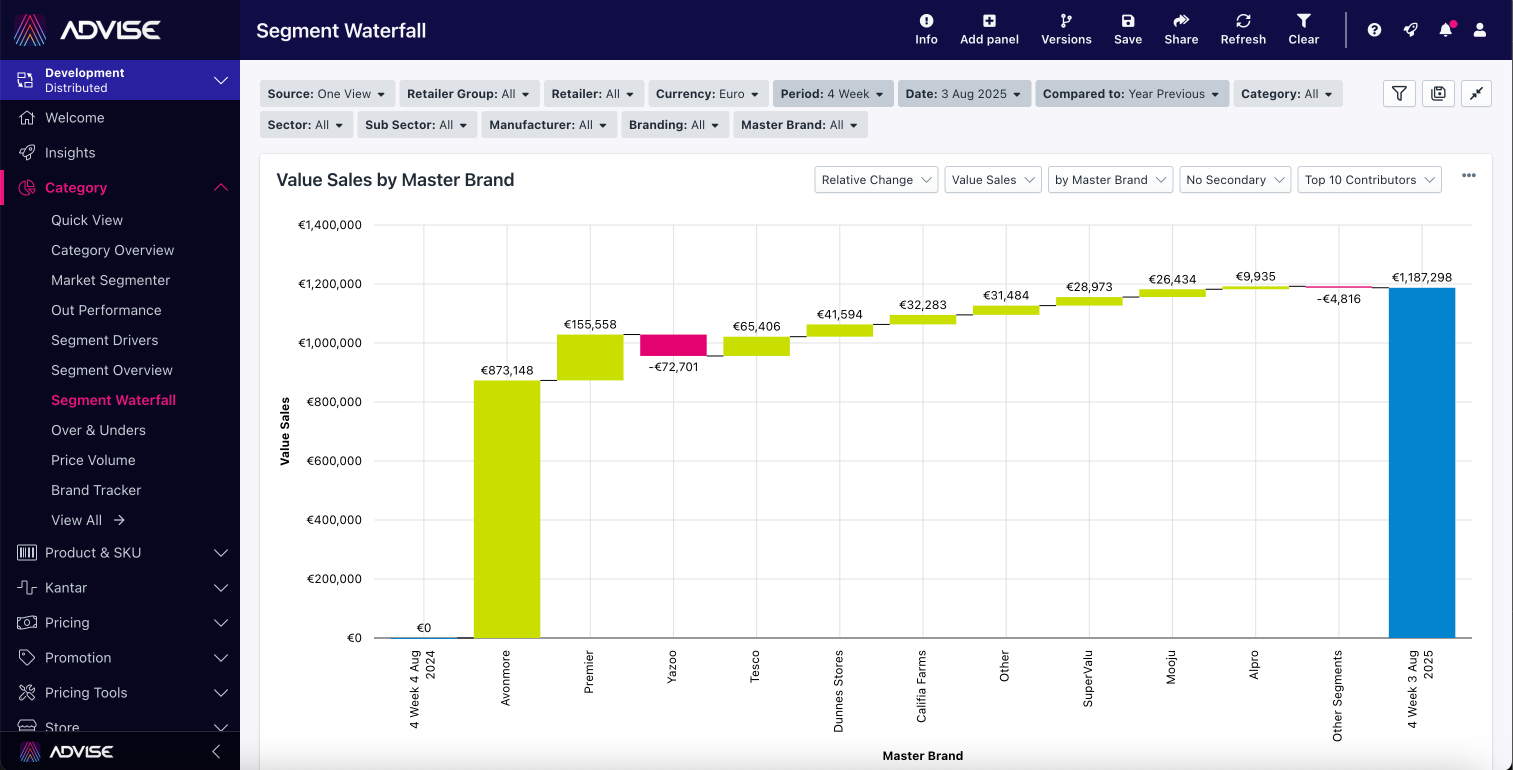Open chart panel three-dot menu

1468,176
